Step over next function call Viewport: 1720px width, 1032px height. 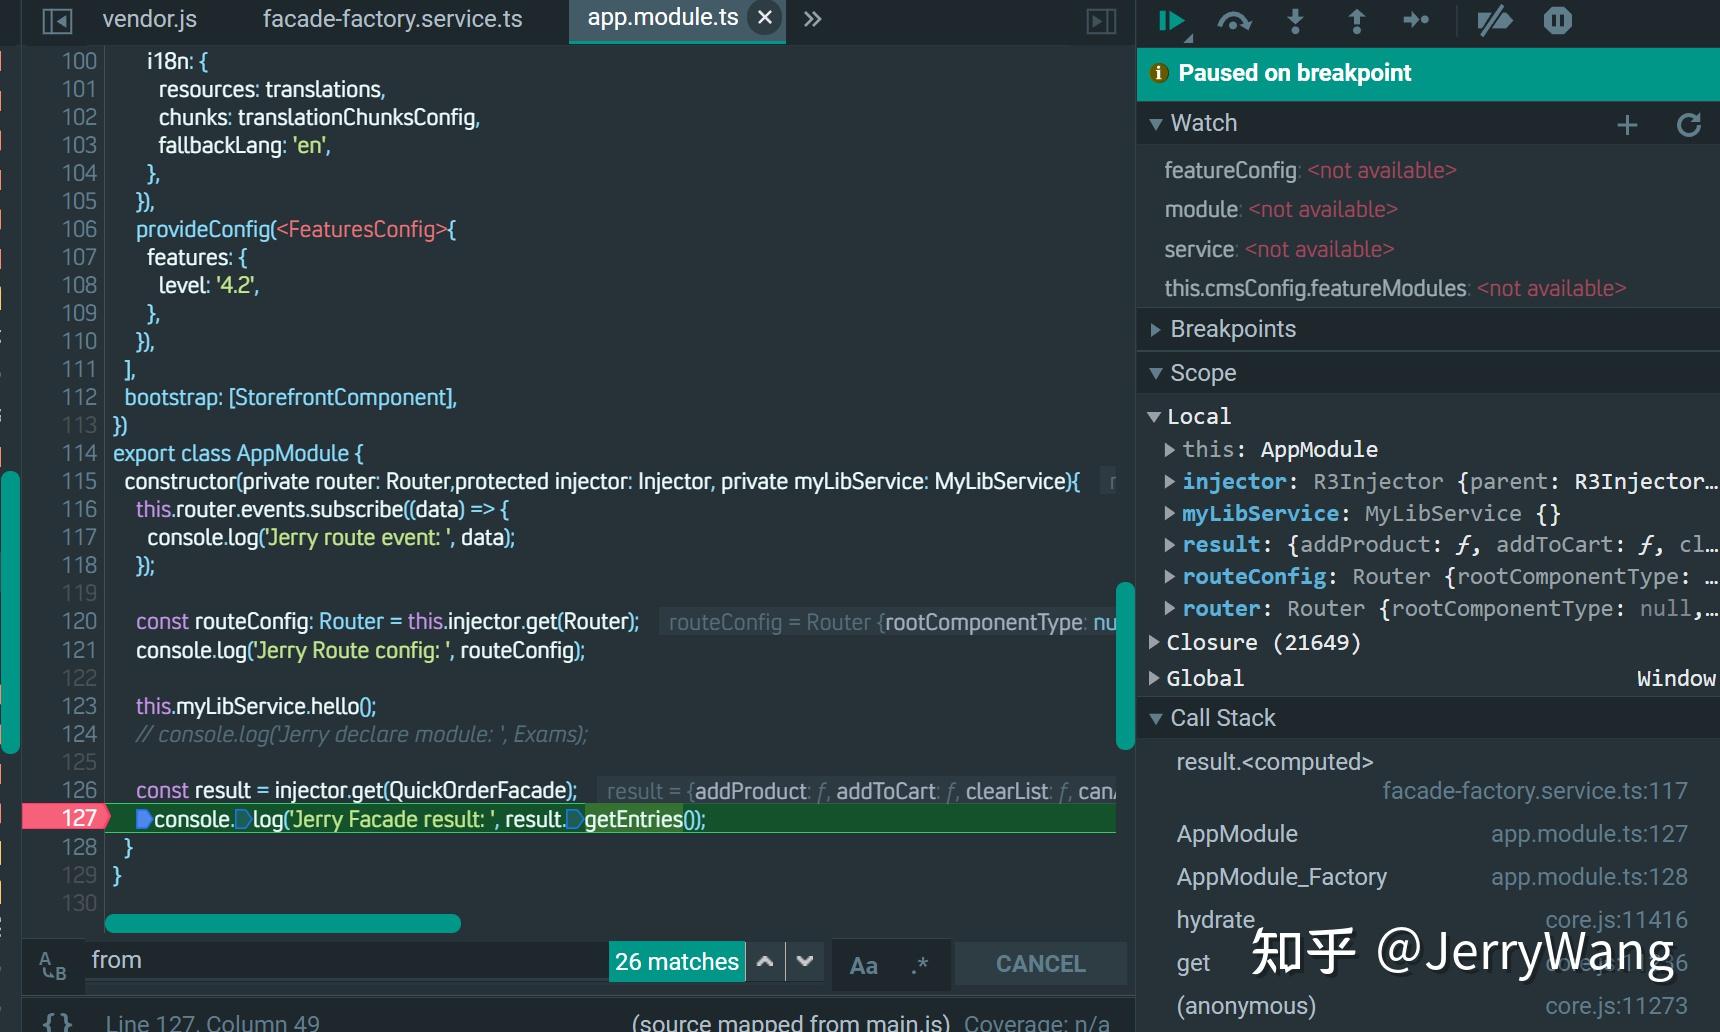pyautogui.click(x=1234, y=20)
